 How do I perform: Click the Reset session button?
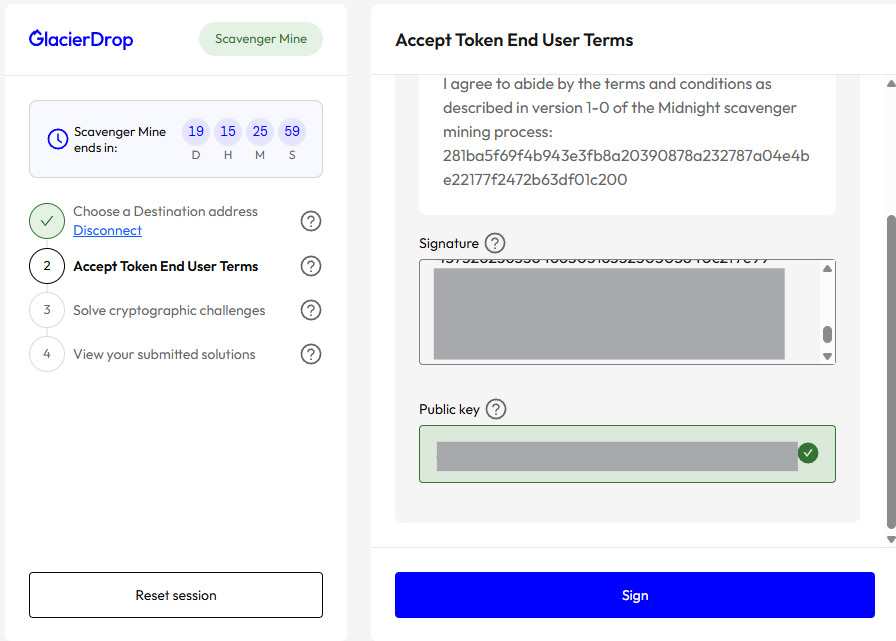point(176,595)
